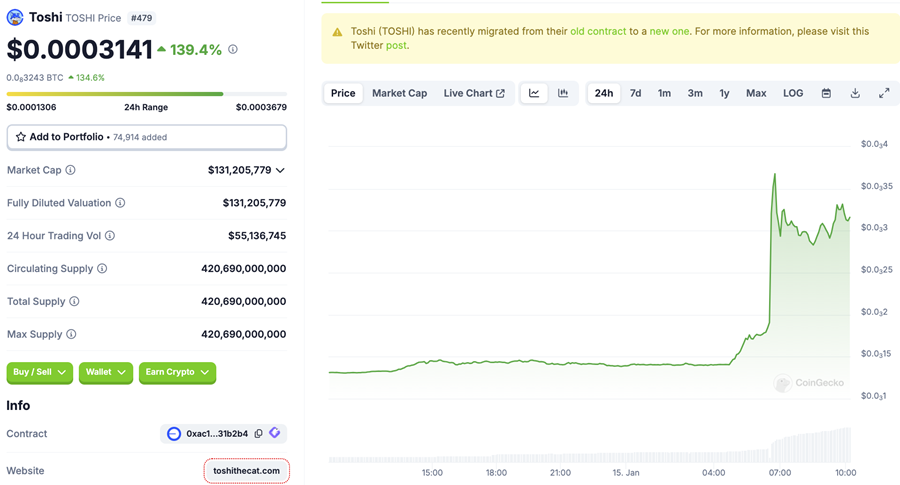Open the Live Chart external tab
Screen dimensions: 900x485
pyautogui.click(x=474, y=93)
